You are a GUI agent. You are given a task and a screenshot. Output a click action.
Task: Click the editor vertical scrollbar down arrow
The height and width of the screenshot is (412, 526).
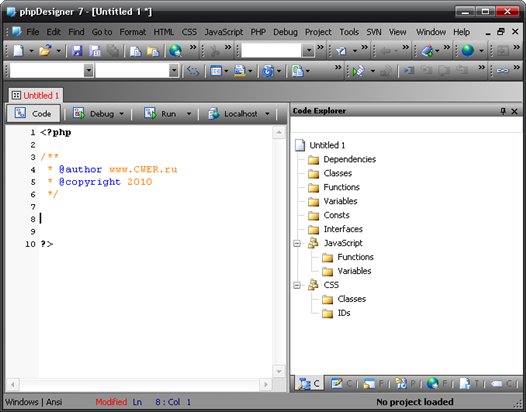[279, 371]
